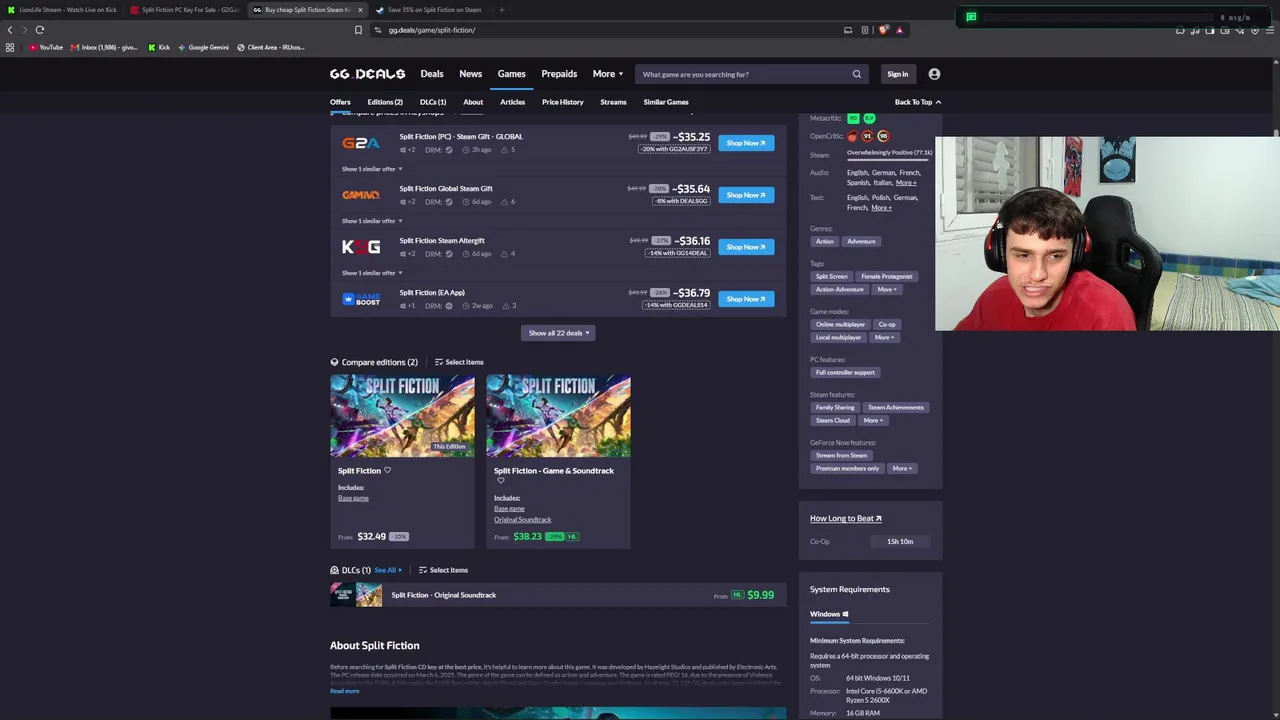Click the Gamivo store logo
This screenshot has width=1280, height=720.
point(360,195)
